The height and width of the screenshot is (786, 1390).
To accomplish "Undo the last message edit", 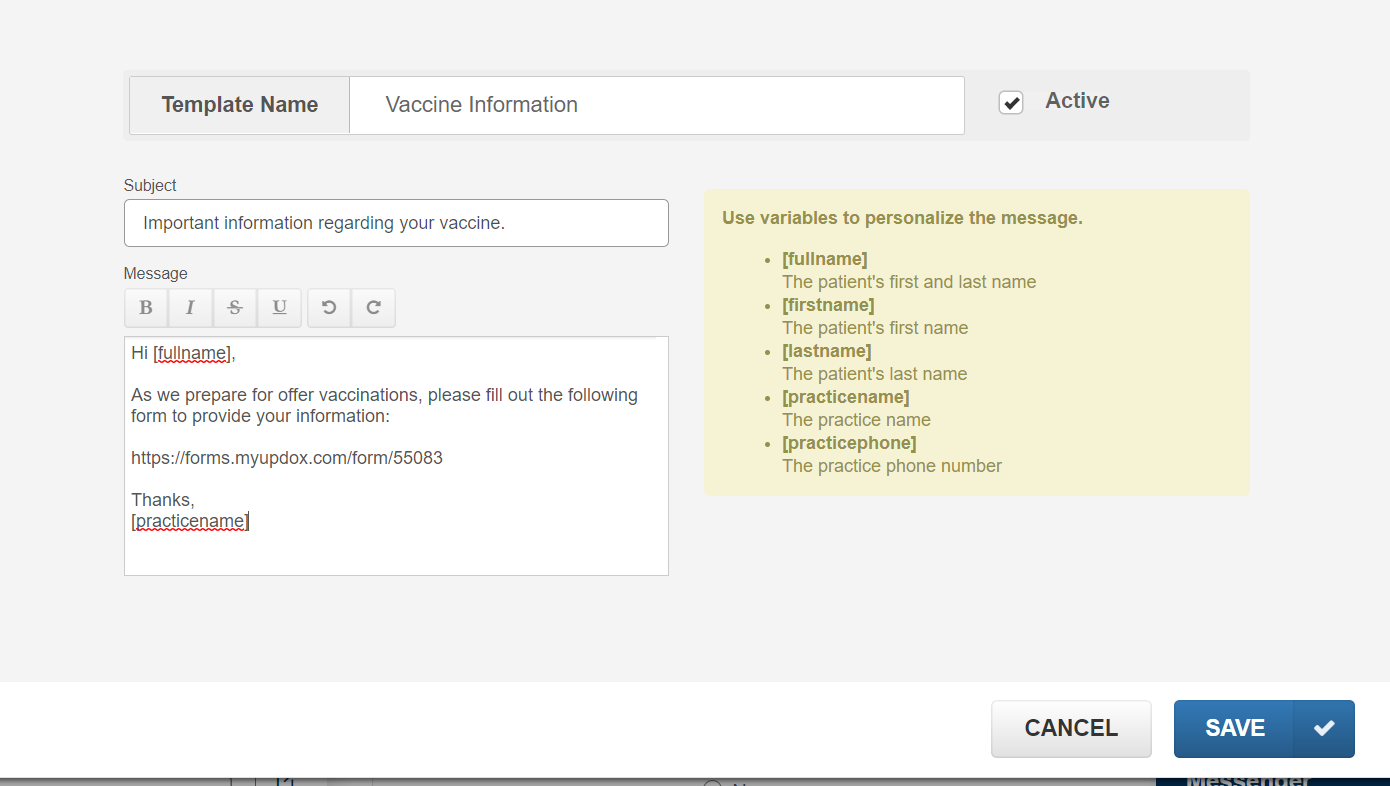I will click(329, 308).
